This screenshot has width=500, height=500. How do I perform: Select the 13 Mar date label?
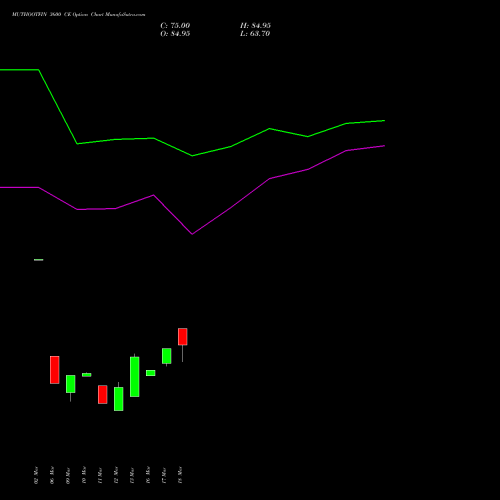click(x=132, y=475)
